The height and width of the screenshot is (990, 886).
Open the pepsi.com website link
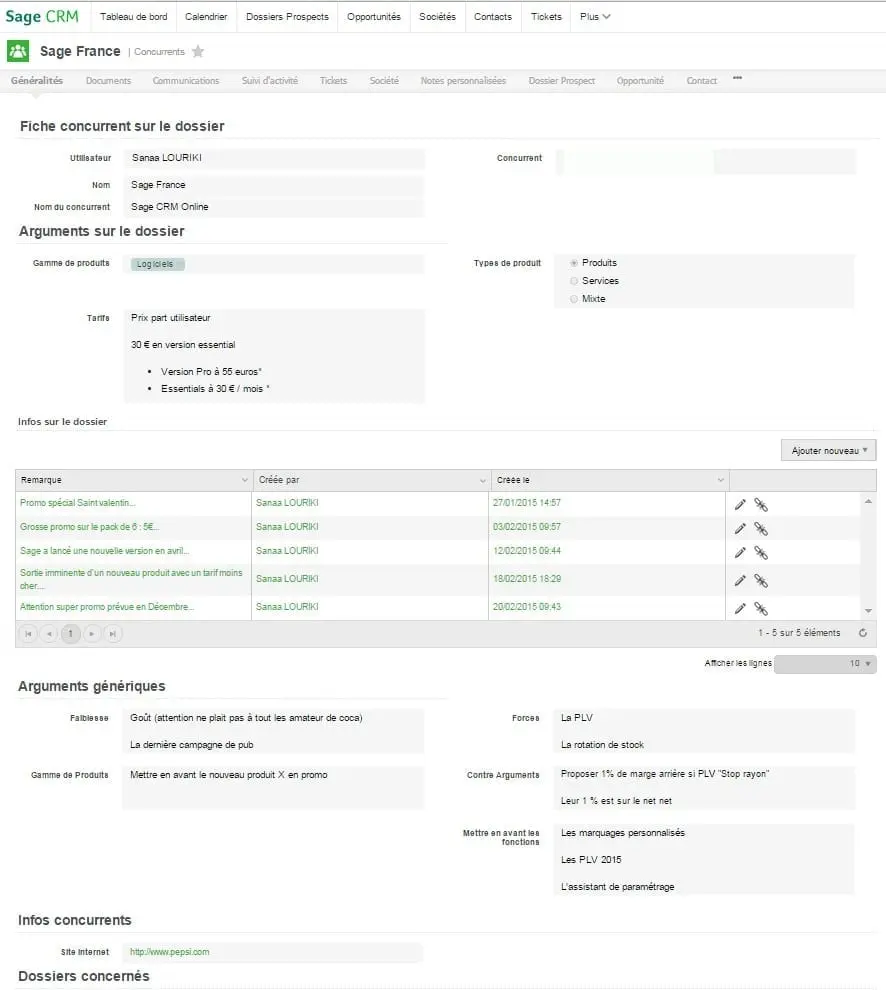tap(169, 951)
